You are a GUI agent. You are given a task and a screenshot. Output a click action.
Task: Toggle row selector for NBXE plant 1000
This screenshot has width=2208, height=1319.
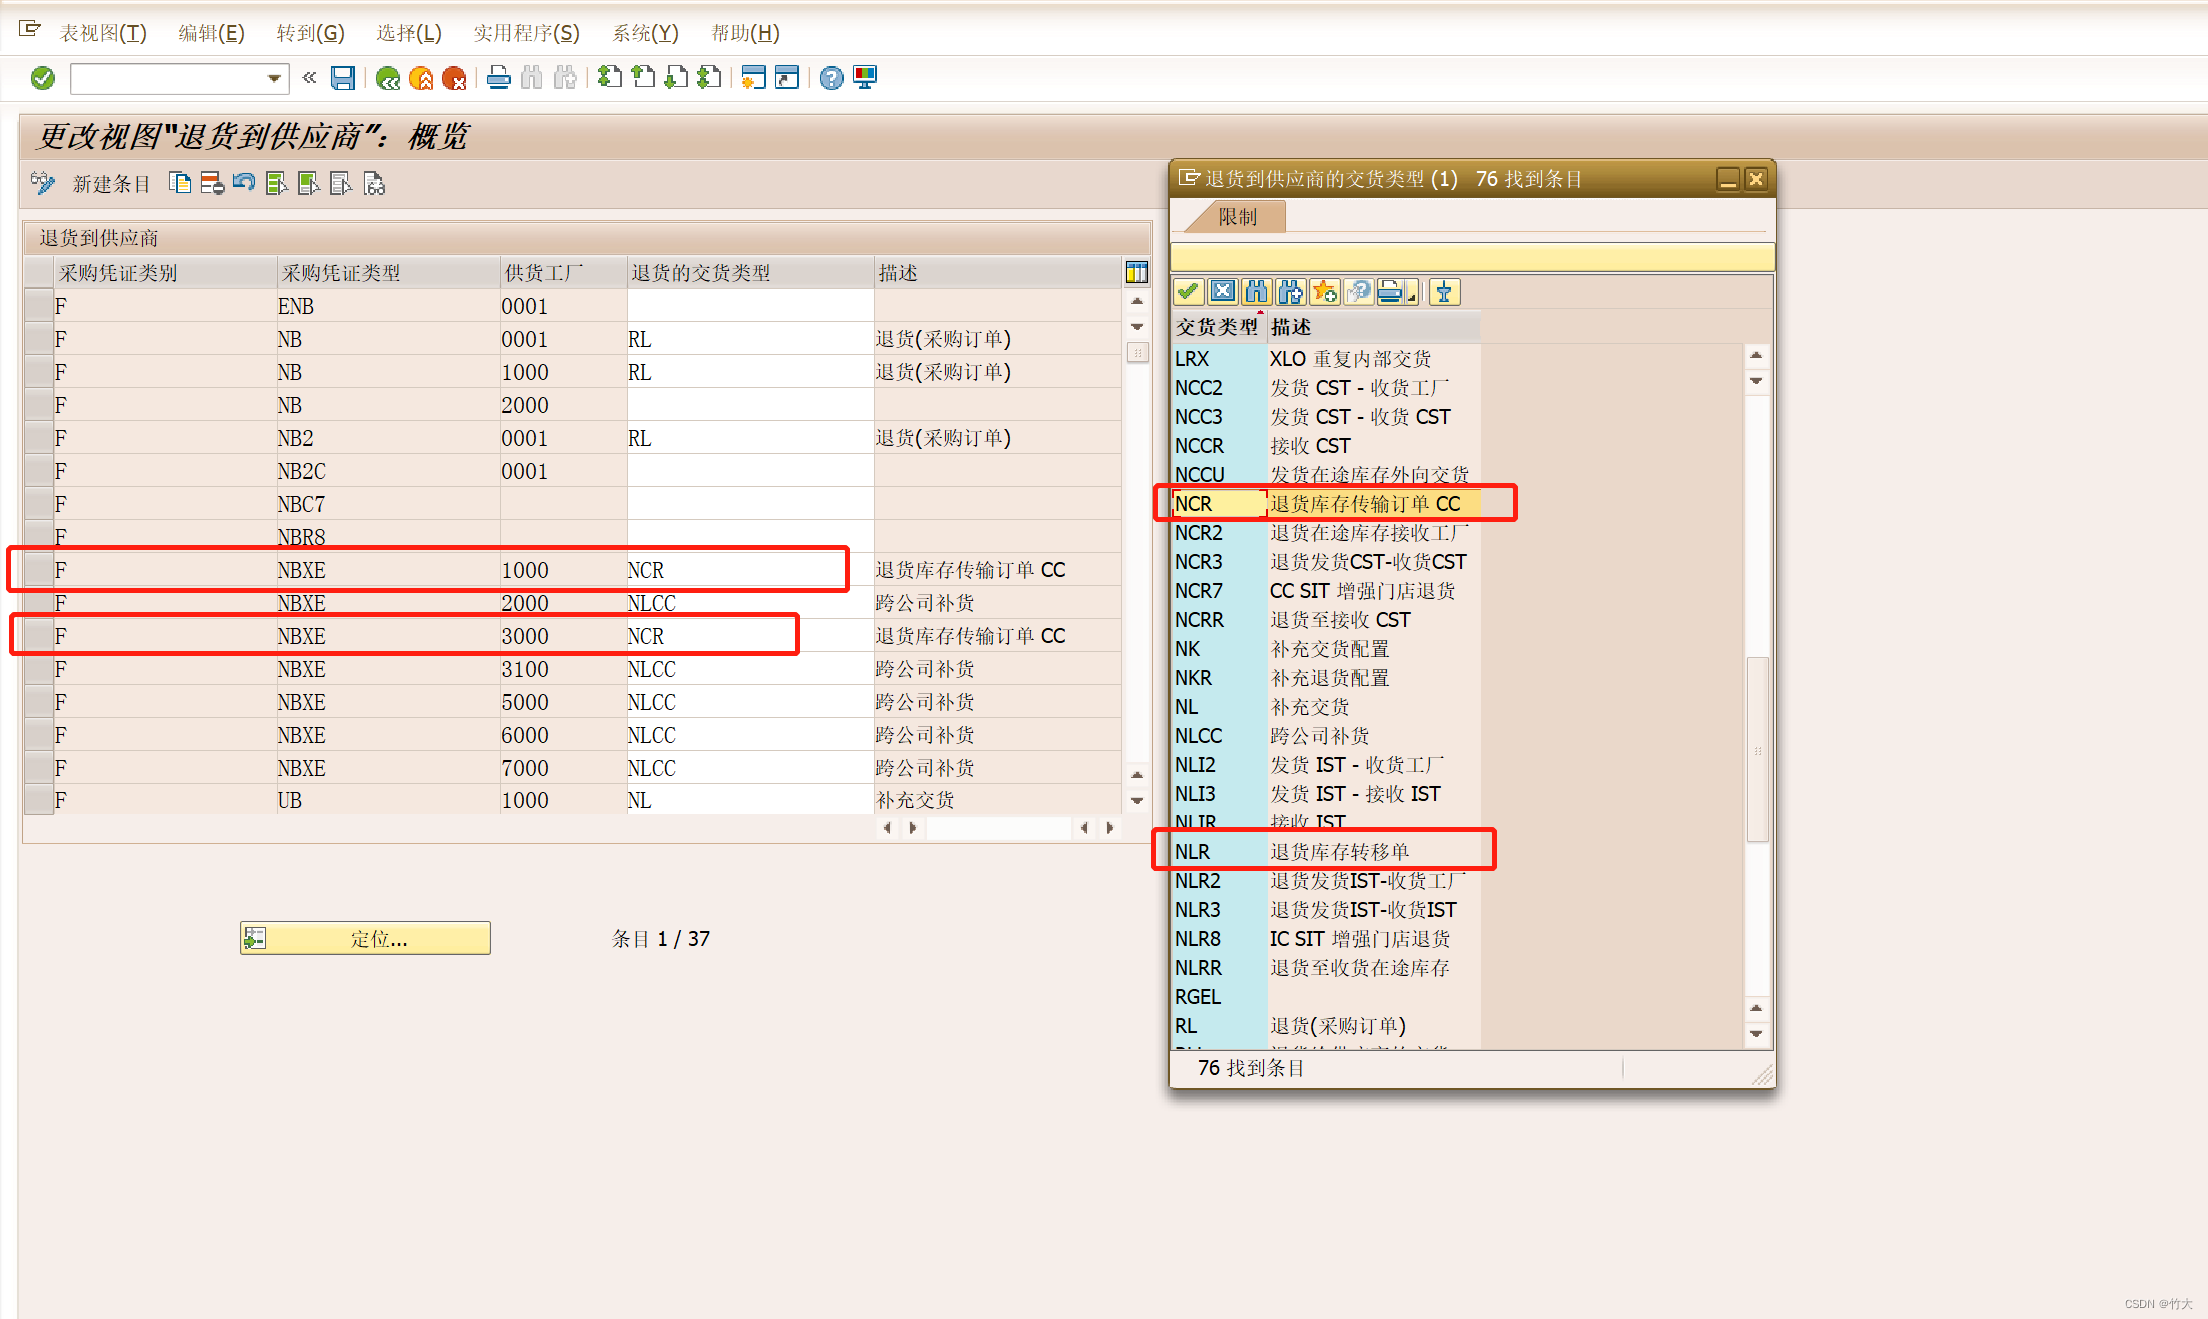[39, 570]
